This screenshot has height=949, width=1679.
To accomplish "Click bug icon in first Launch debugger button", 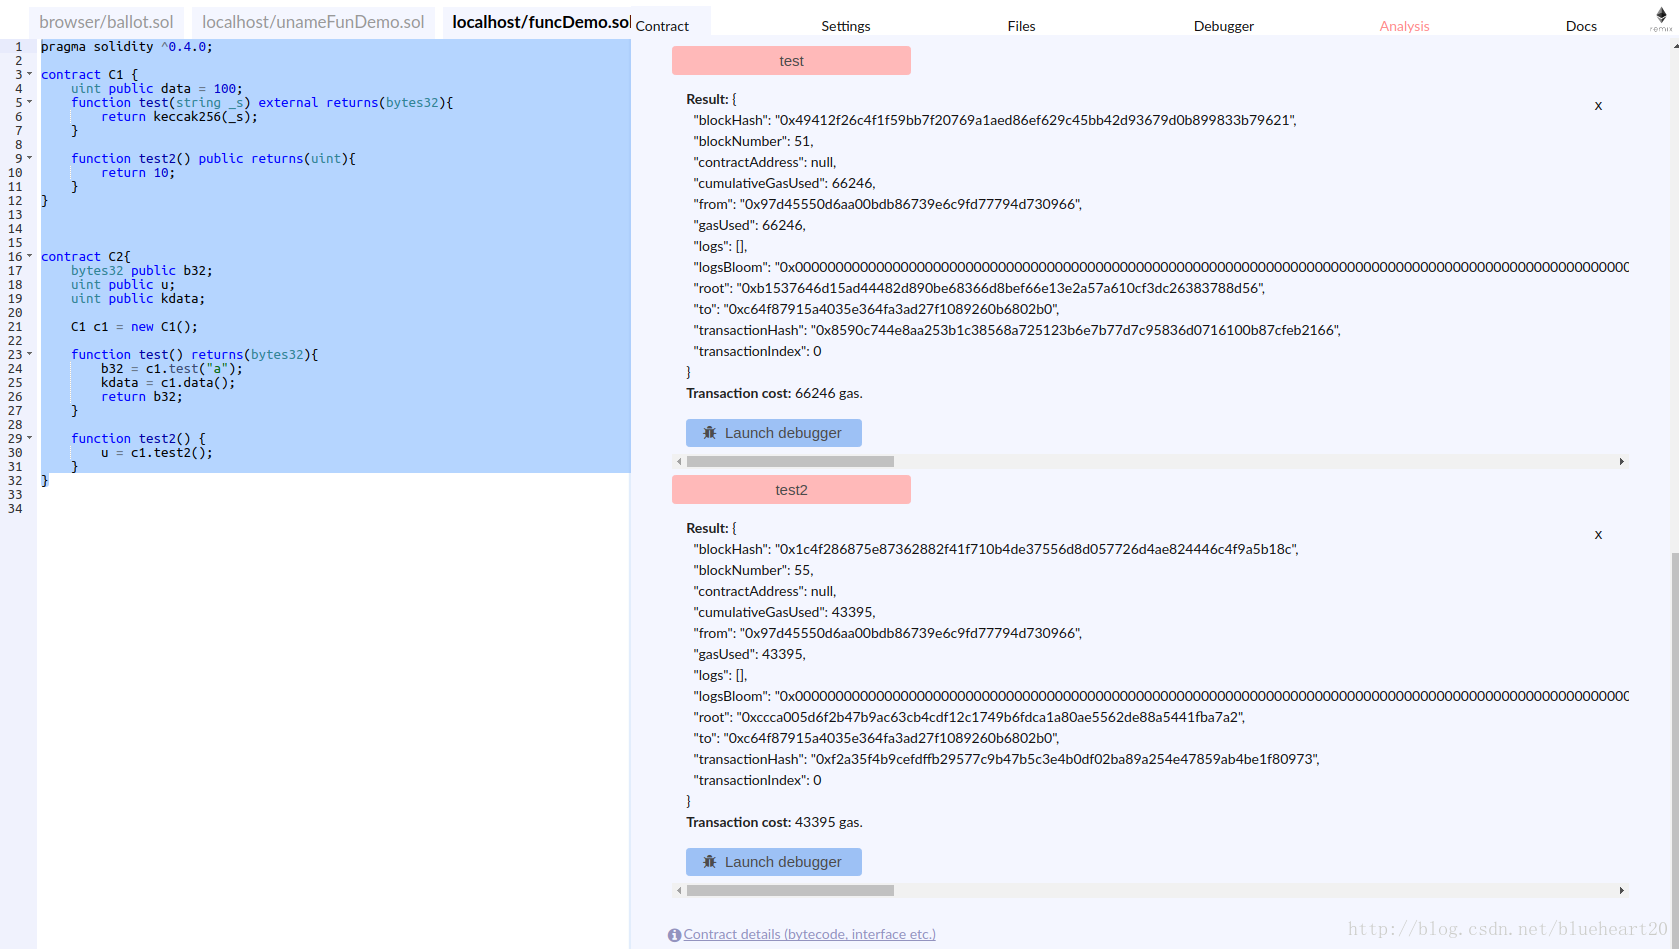I will (710, 433).
